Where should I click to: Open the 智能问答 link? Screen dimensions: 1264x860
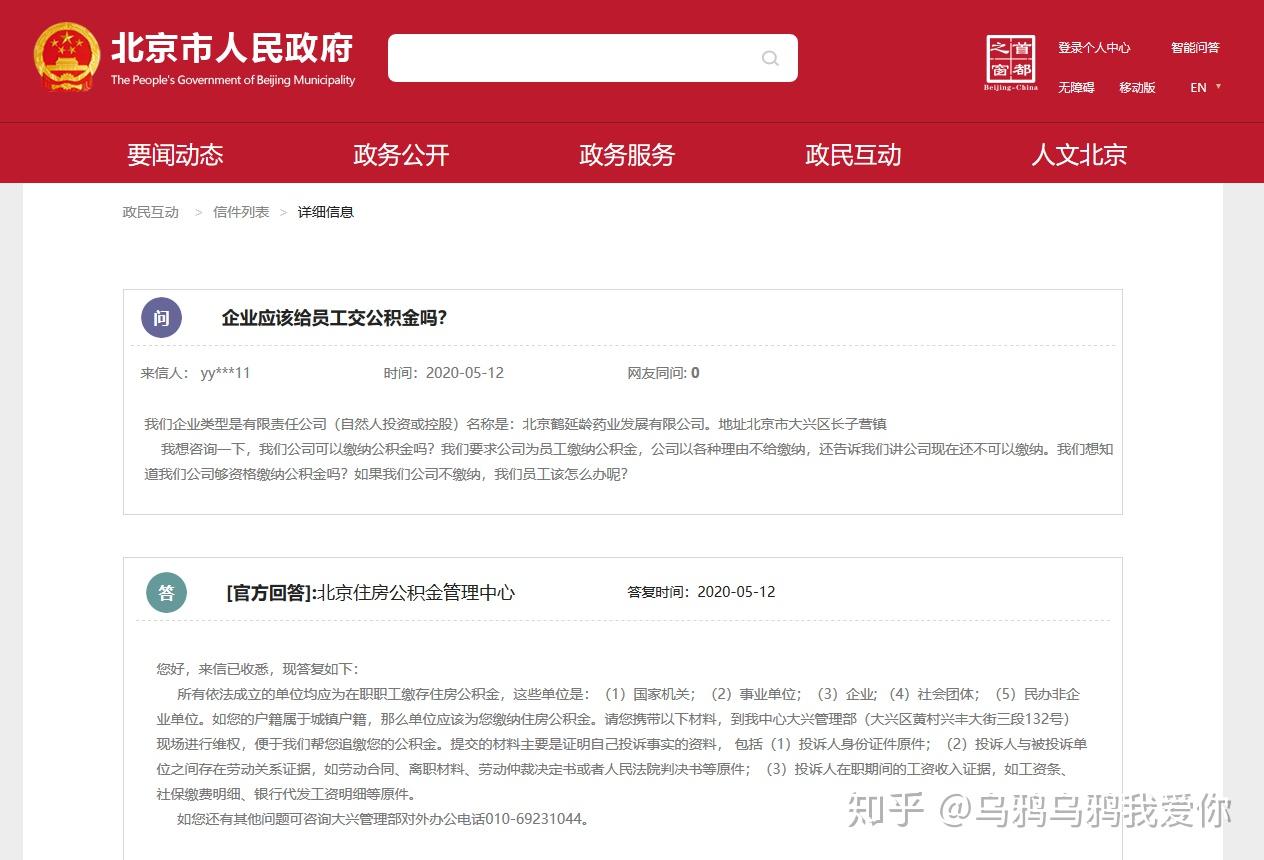tap(1195, 48)
